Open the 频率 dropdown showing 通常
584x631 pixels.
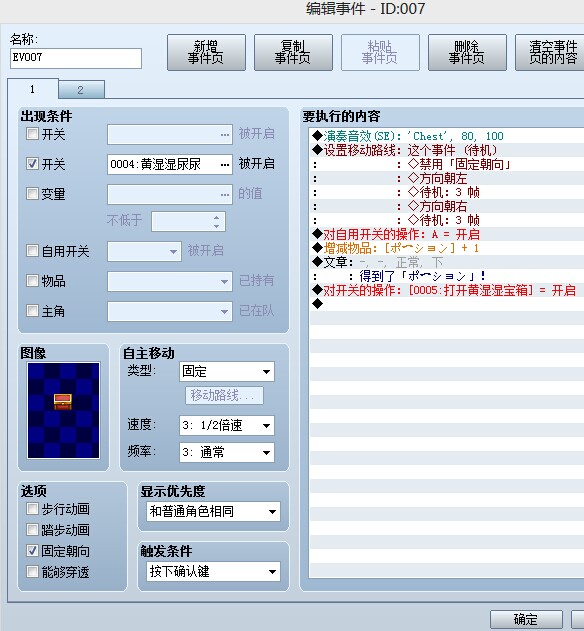pos(227,452)
